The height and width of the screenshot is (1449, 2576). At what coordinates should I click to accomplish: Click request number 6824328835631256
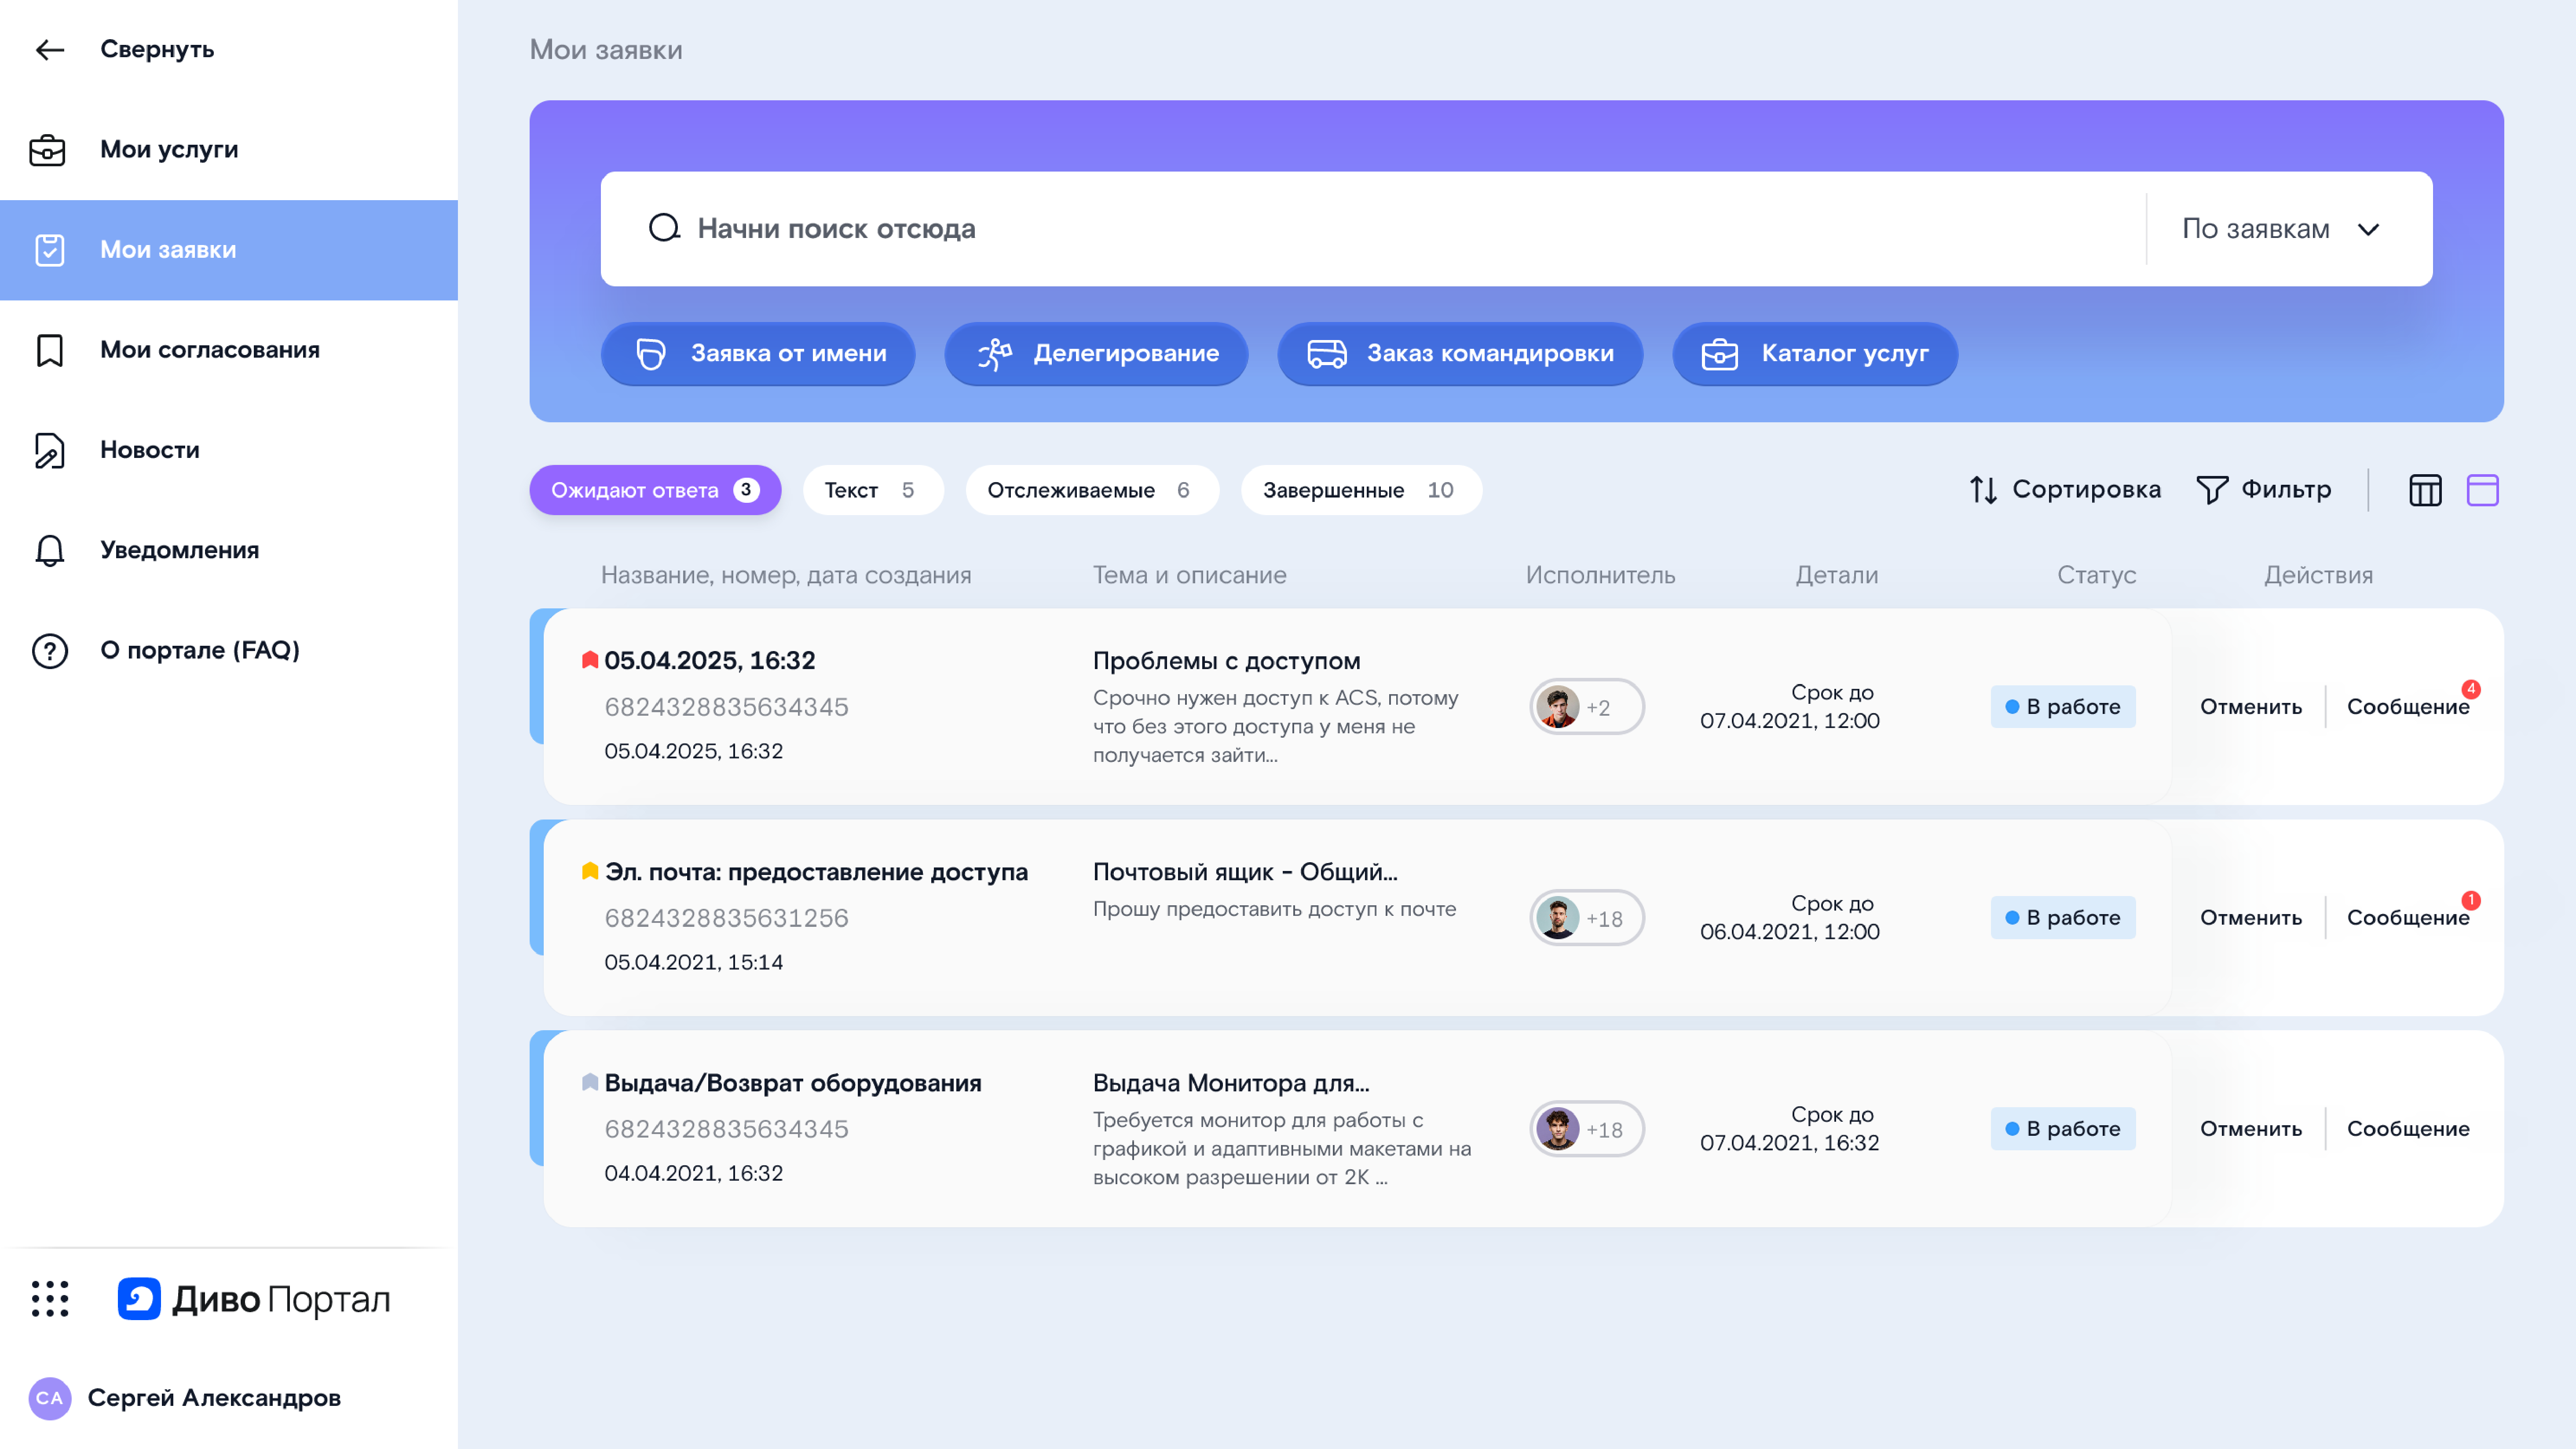726,918
